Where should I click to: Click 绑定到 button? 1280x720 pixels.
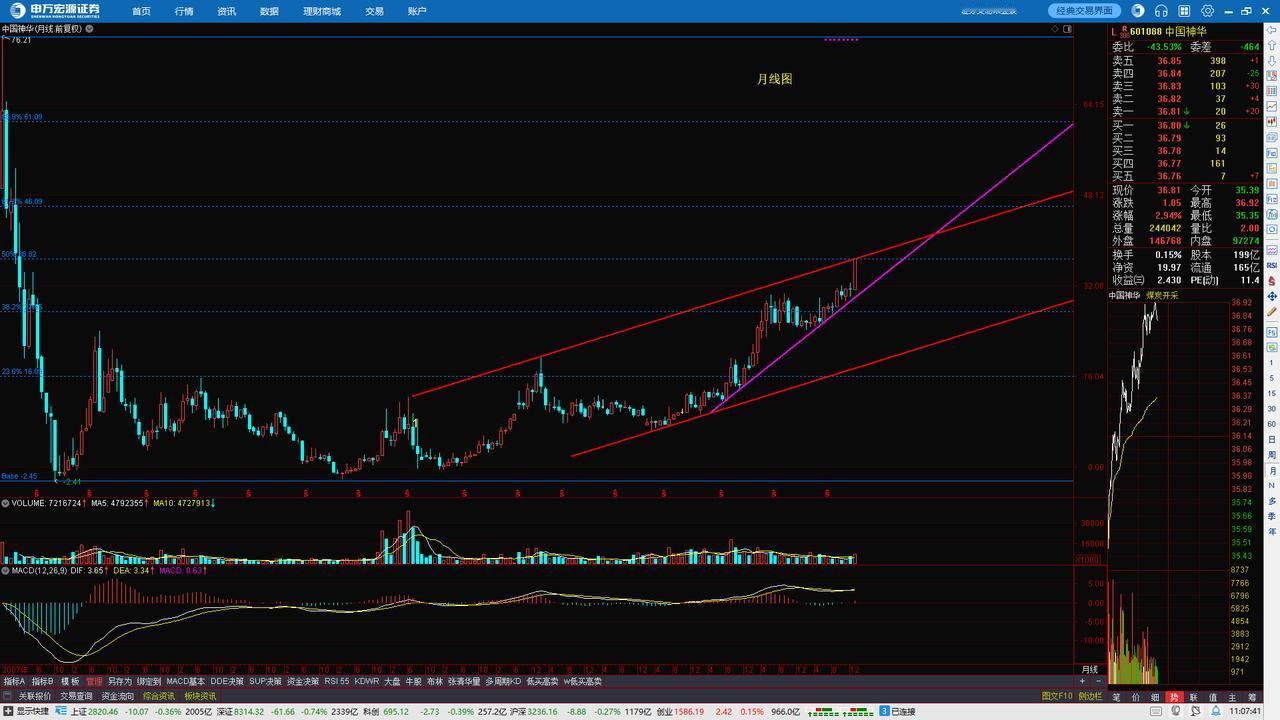pyautogui.click(x=149, y=681)
